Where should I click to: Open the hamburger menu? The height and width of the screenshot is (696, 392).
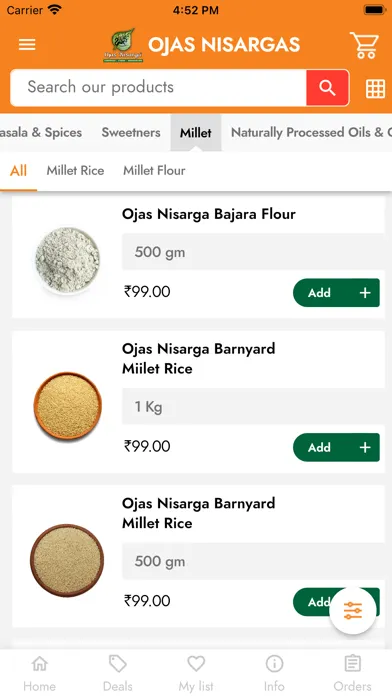tap(27, 44)
